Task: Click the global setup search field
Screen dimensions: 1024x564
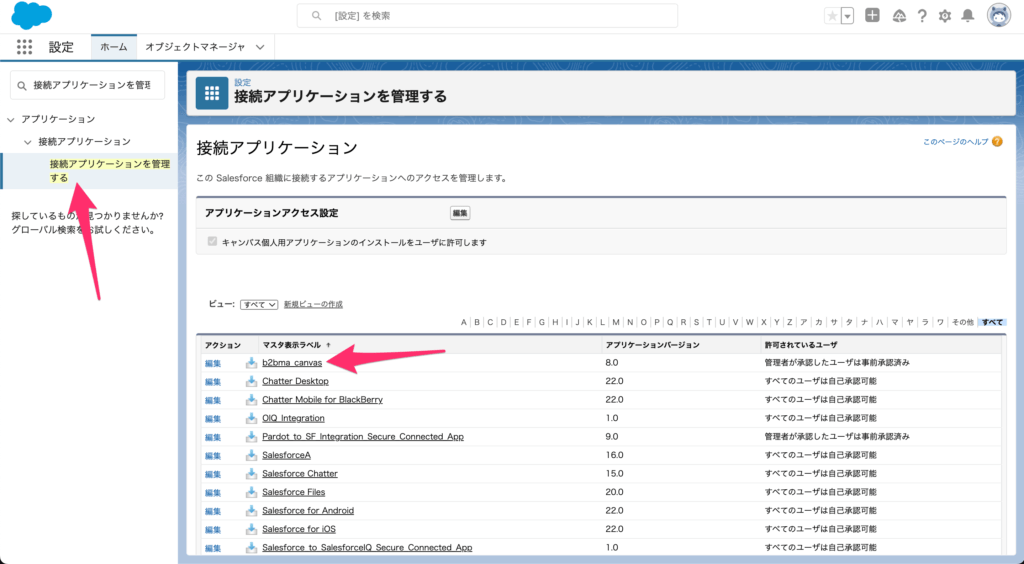Action: [x=487, y=16]
